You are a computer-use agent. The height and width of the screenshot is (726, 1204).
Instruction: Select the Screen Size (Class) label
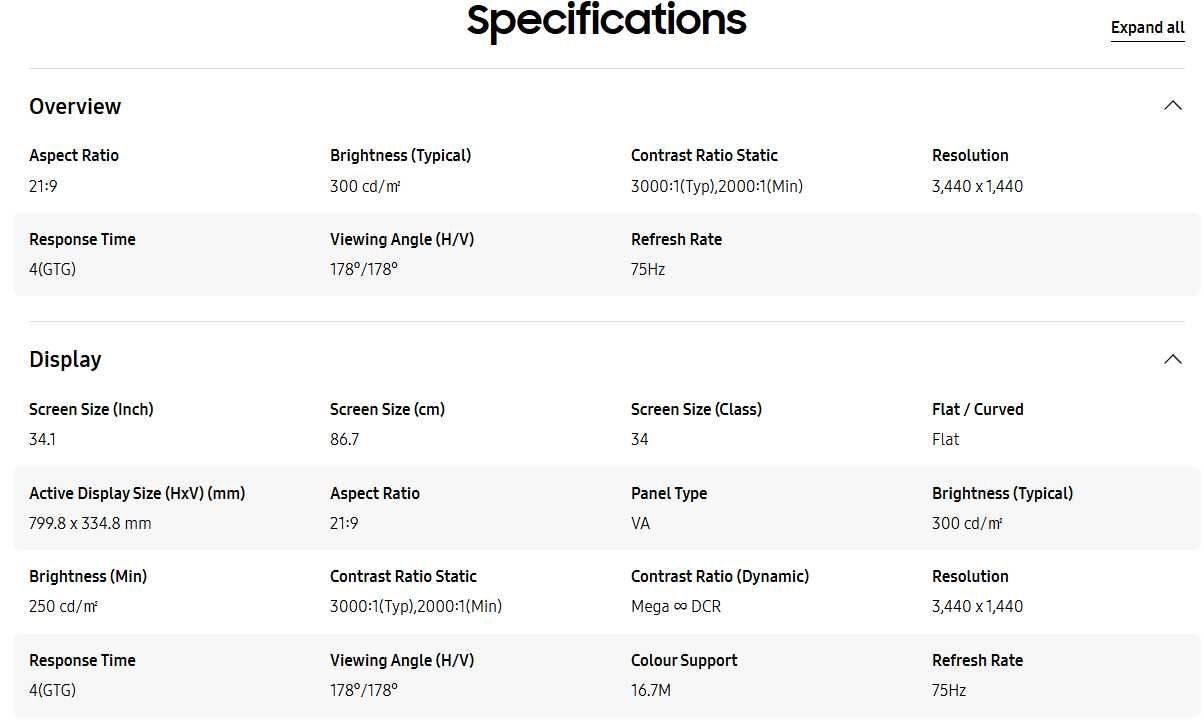696,409
